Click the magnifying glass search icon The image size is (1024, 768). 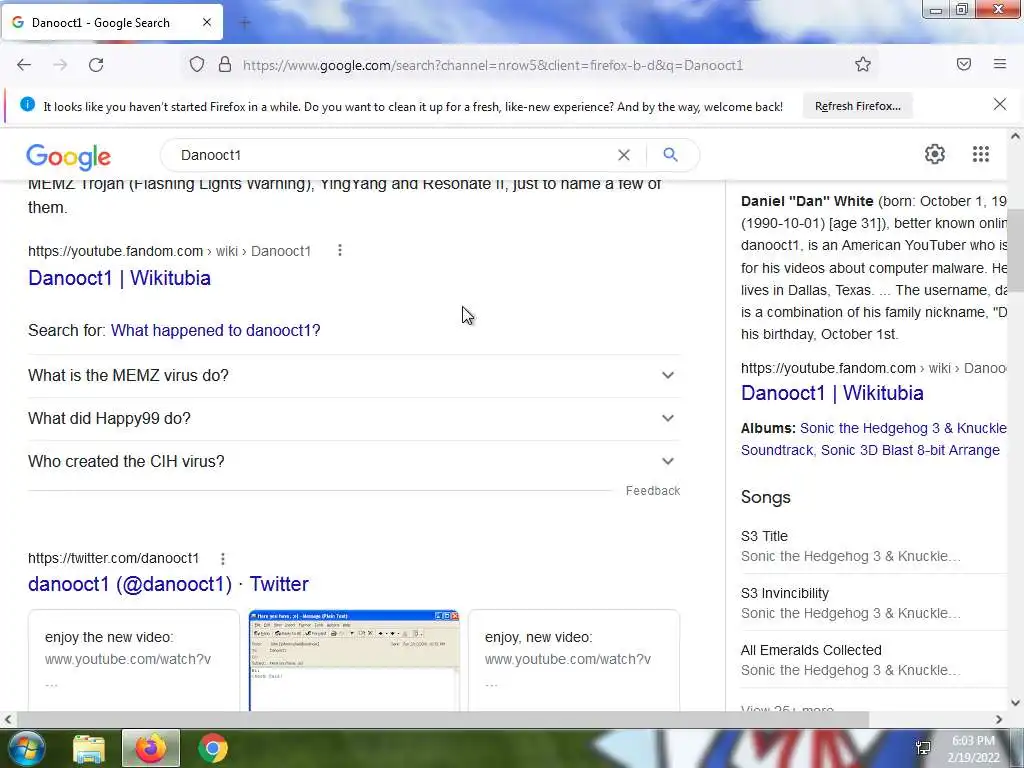[x=670, y=155]
